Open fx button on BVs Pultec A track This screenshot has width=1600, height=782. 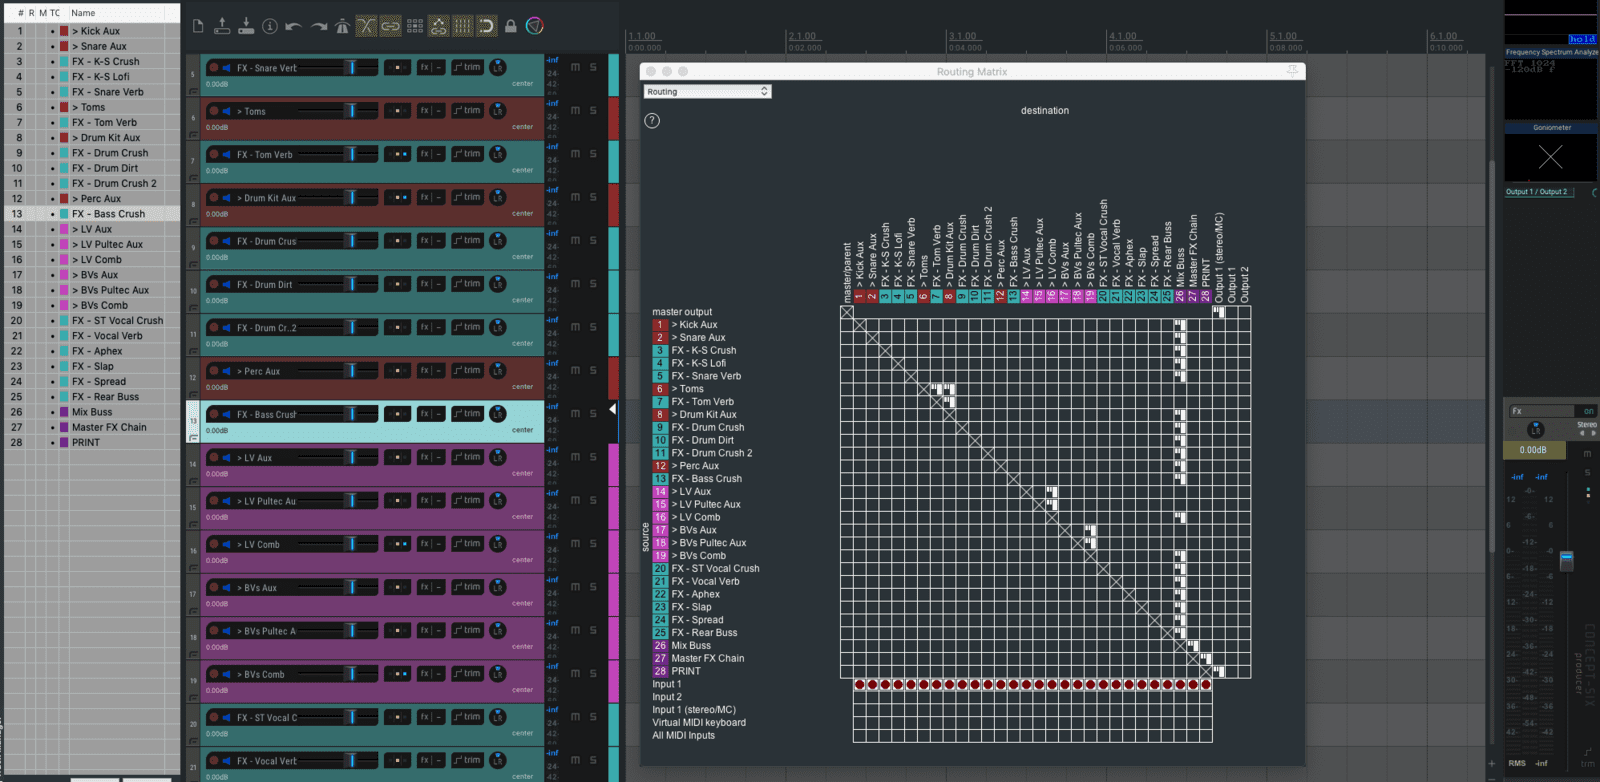click(431, 631)
